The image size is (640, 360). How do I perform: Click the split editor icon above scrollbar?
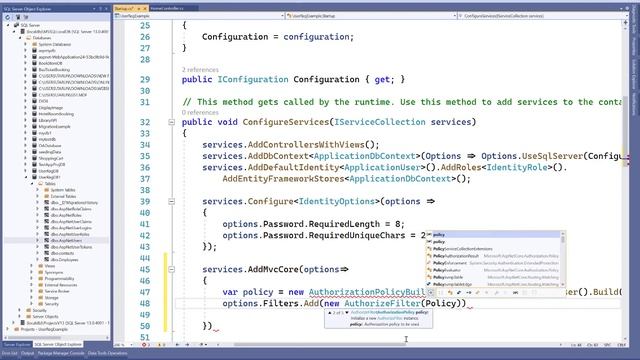click(625, 23)
